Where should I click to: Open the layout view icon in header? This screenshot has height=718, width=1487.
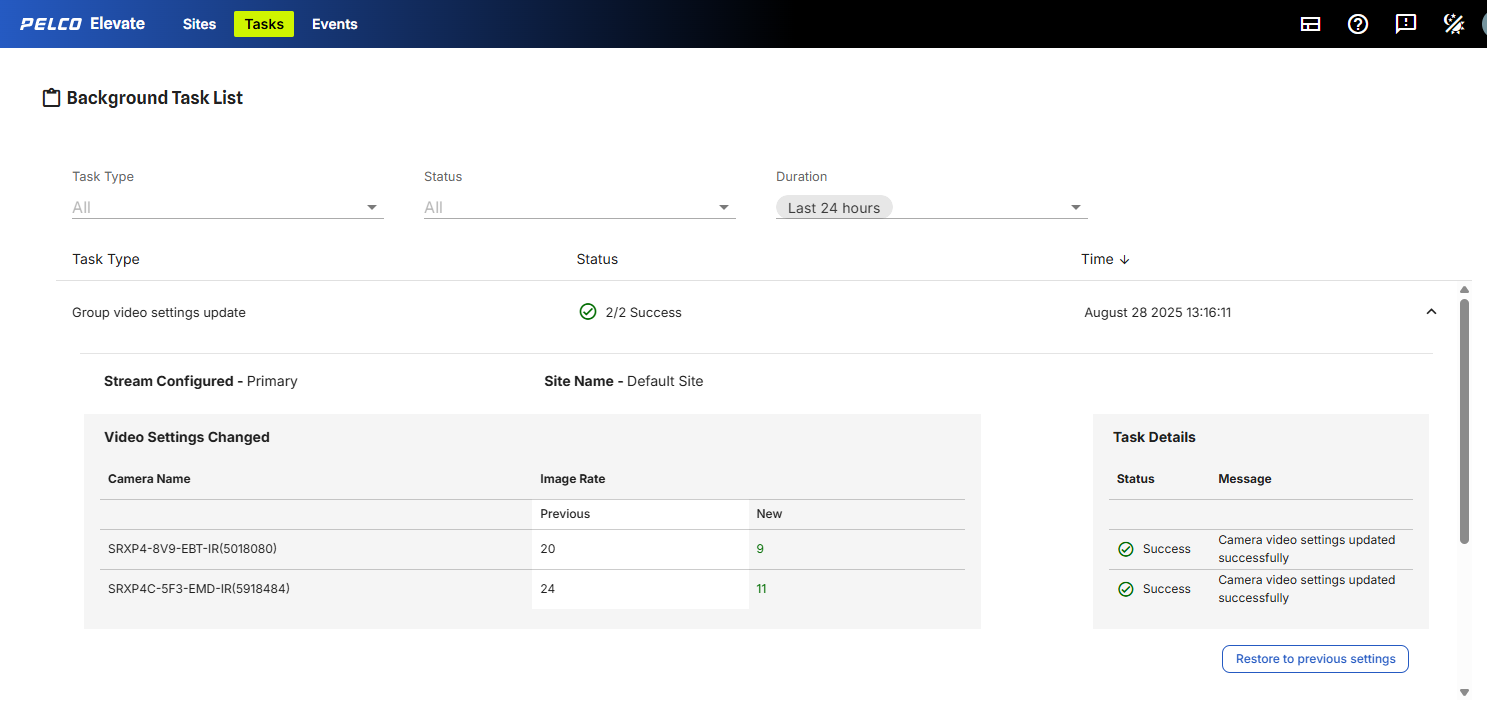[x=1310, y=24]
